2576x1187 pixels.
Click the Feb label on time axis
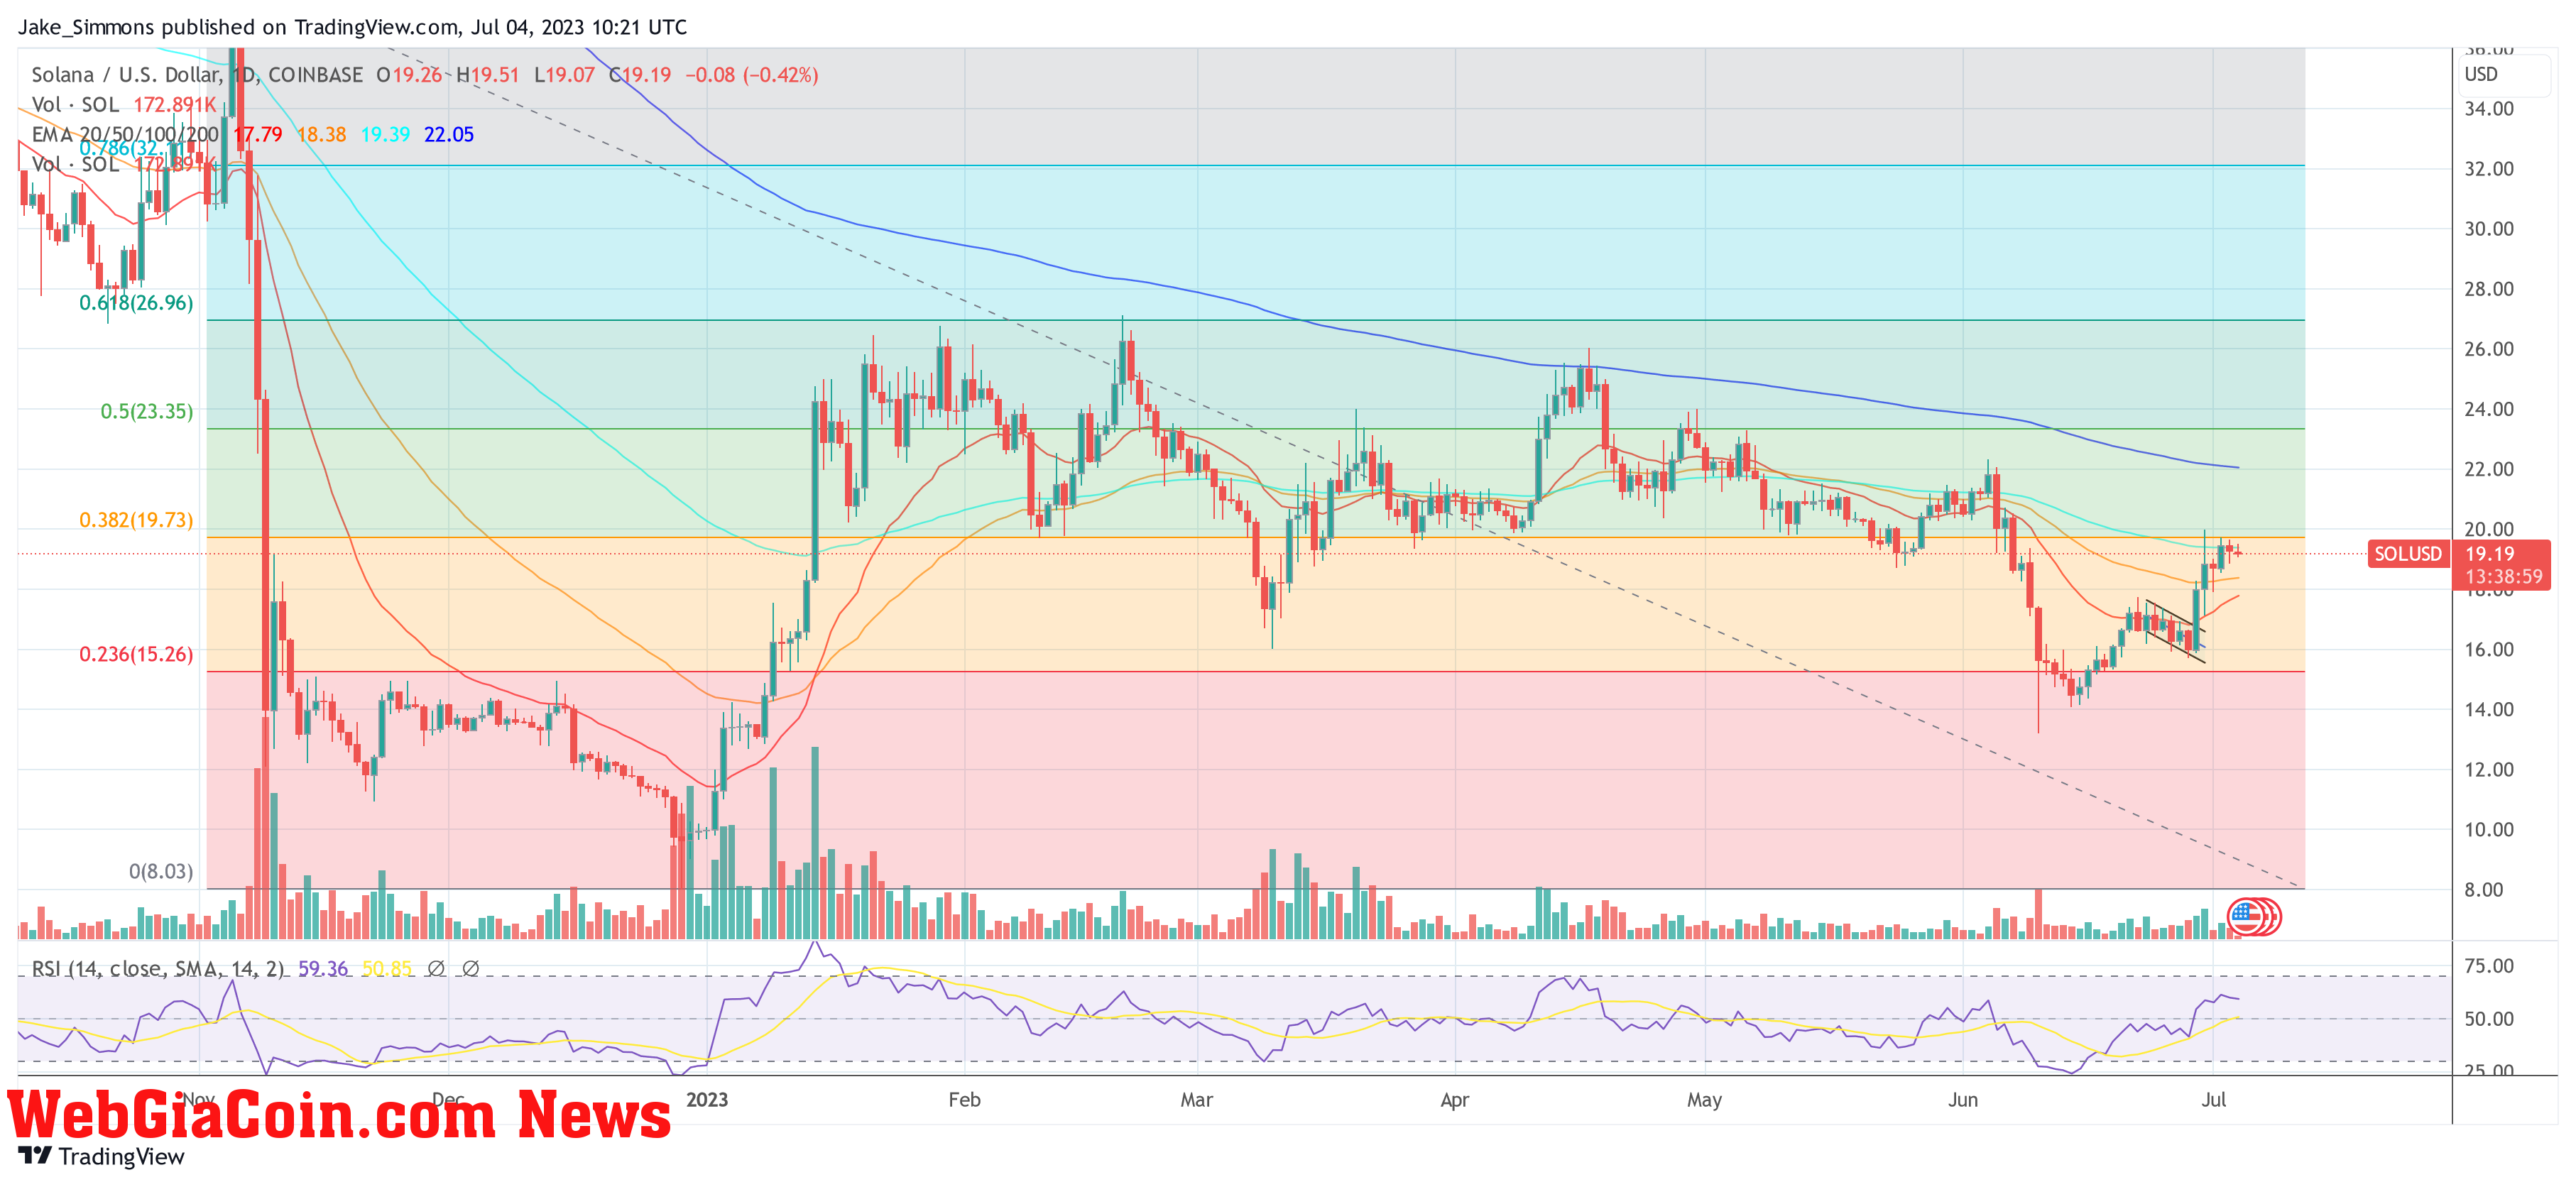coord(964,1099)
